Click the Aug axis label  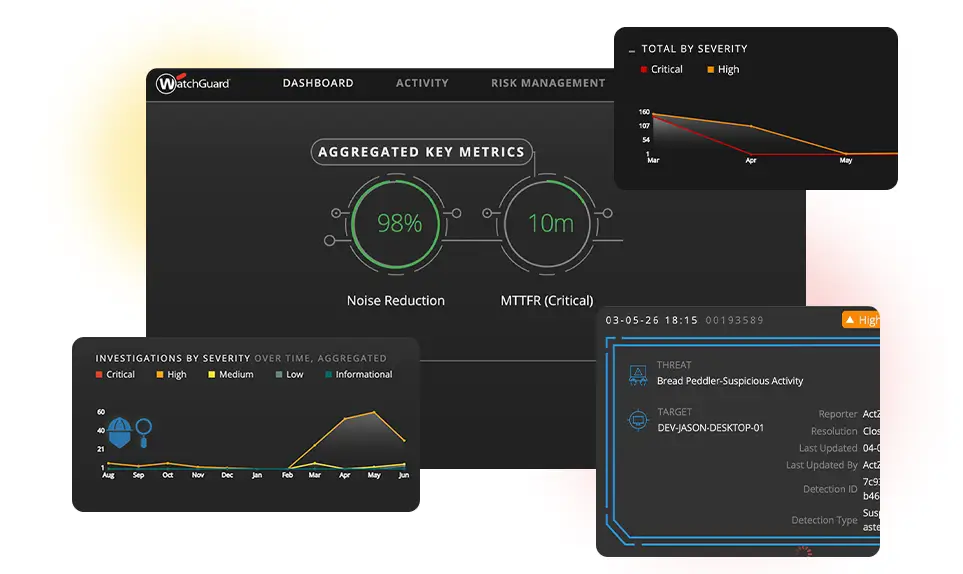(x=108, y=475)
